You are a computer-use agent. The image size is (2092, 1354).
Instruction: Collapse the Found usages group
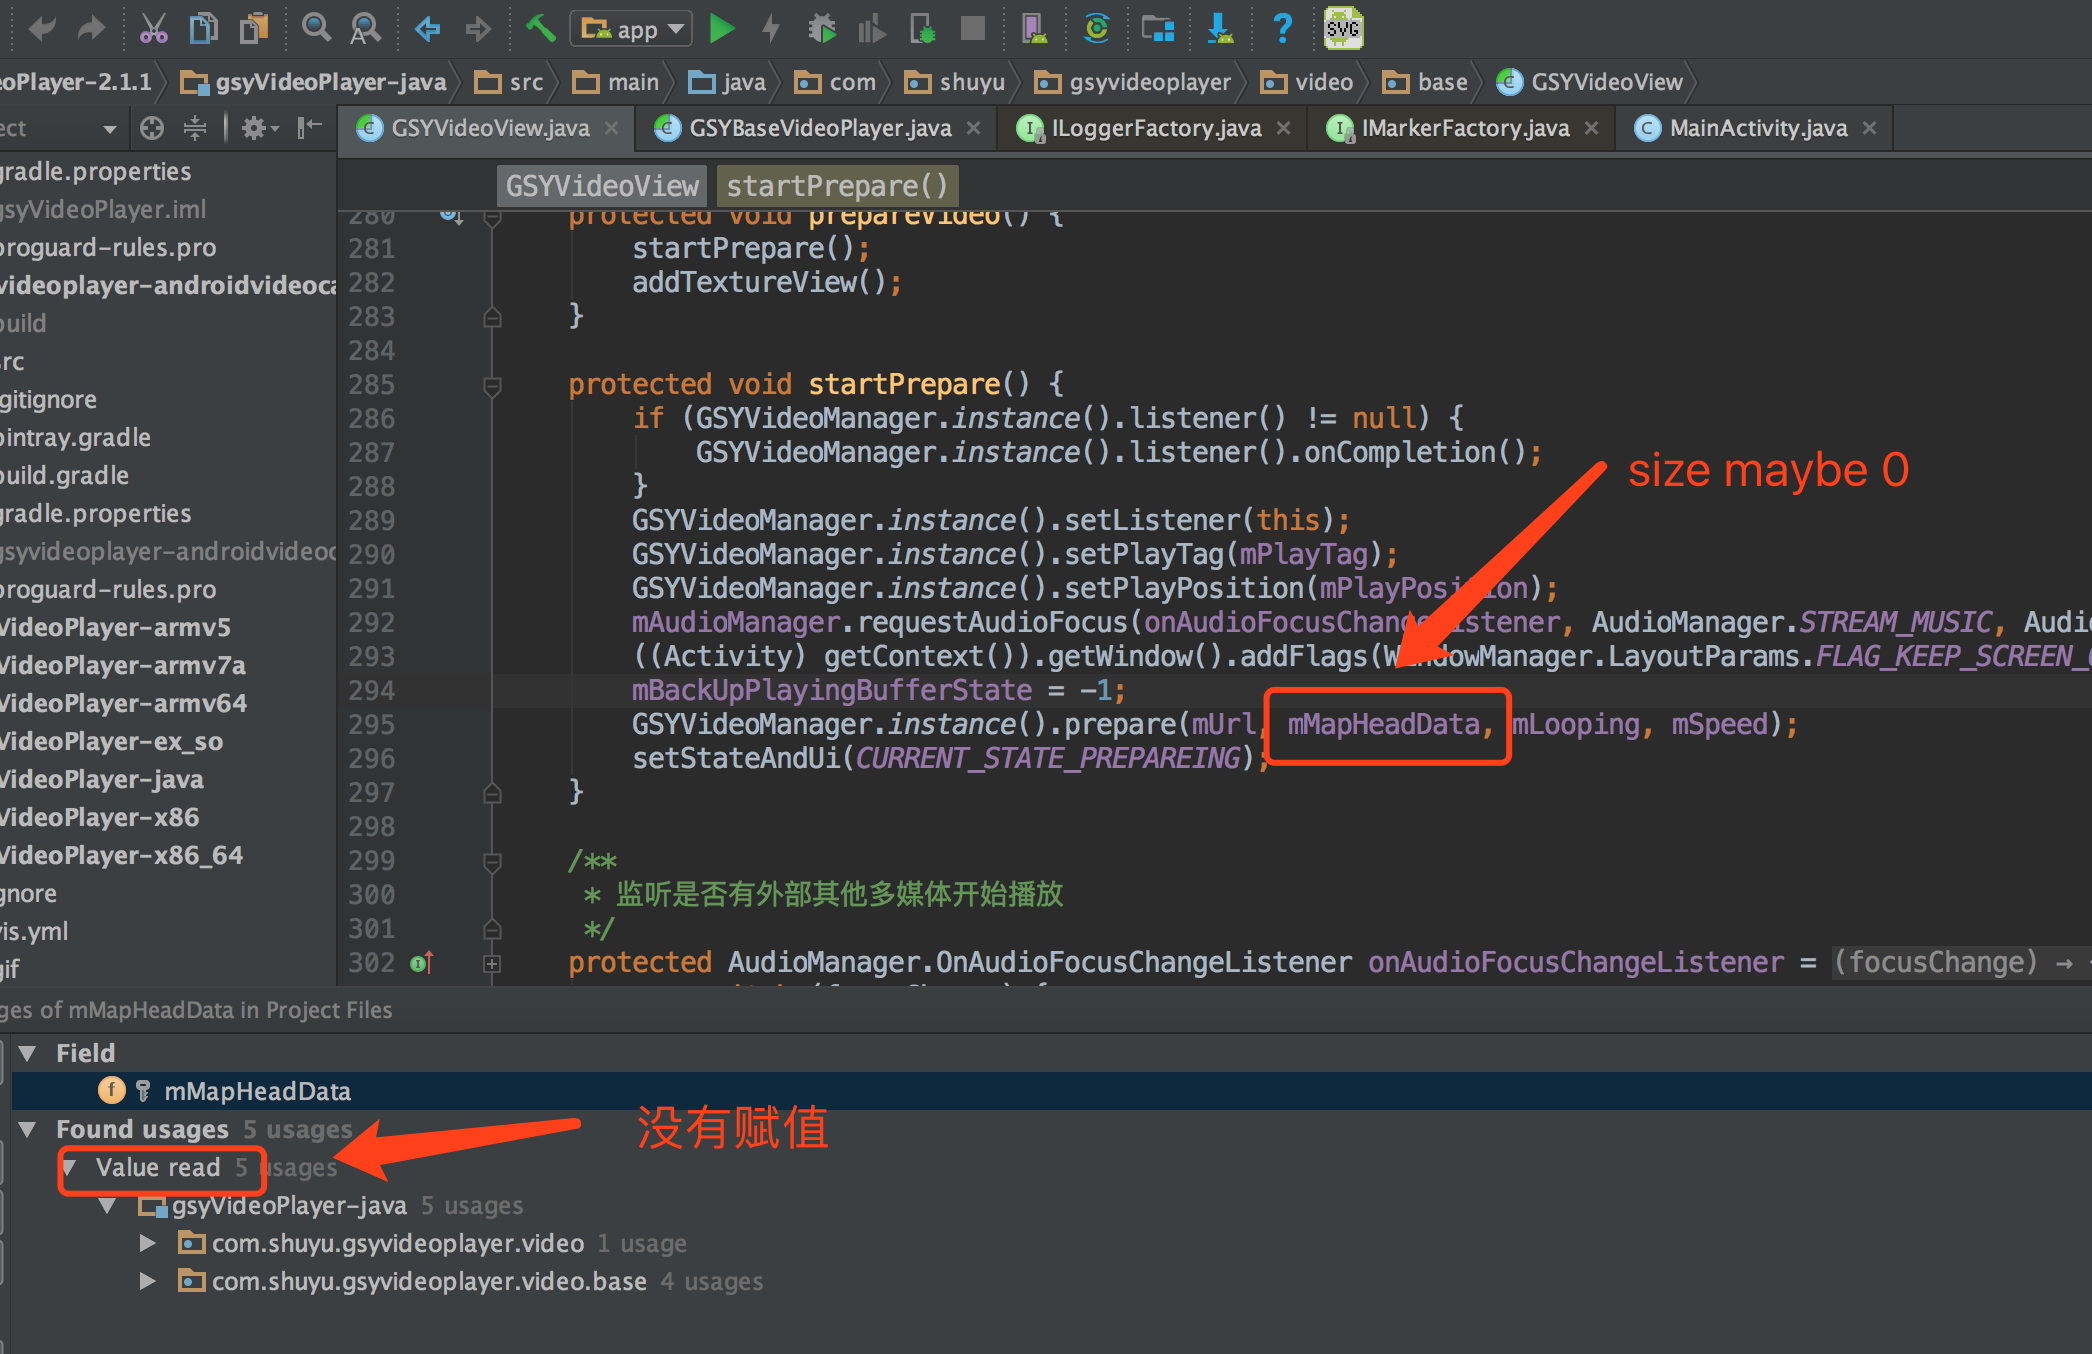pyautogui.click(x=28, y=1129)
